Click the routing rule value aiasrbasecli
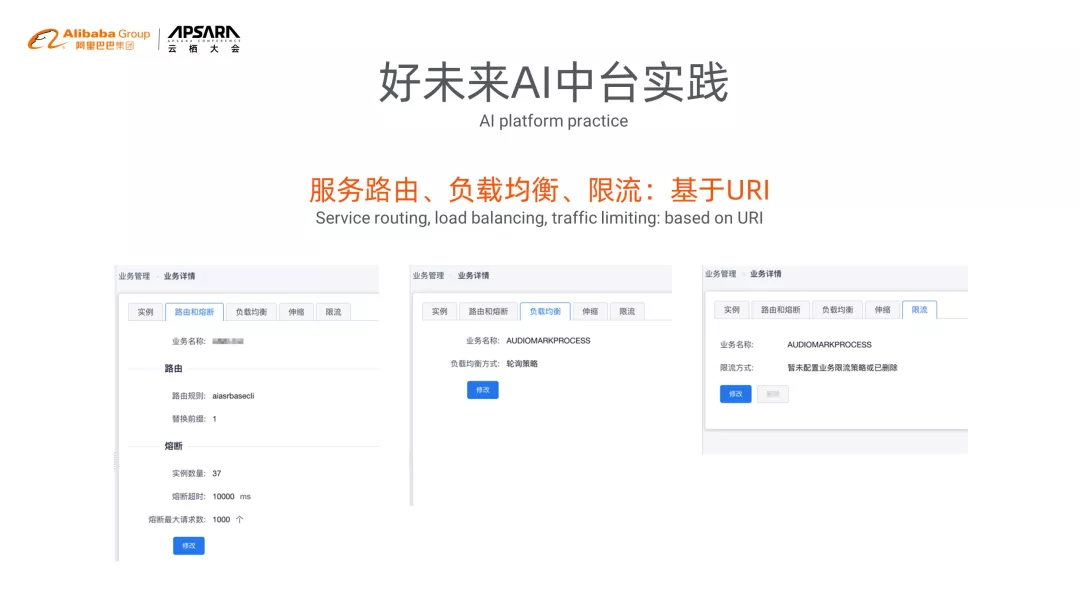Screen dimensions: 1080x608 tap(233, 396)
